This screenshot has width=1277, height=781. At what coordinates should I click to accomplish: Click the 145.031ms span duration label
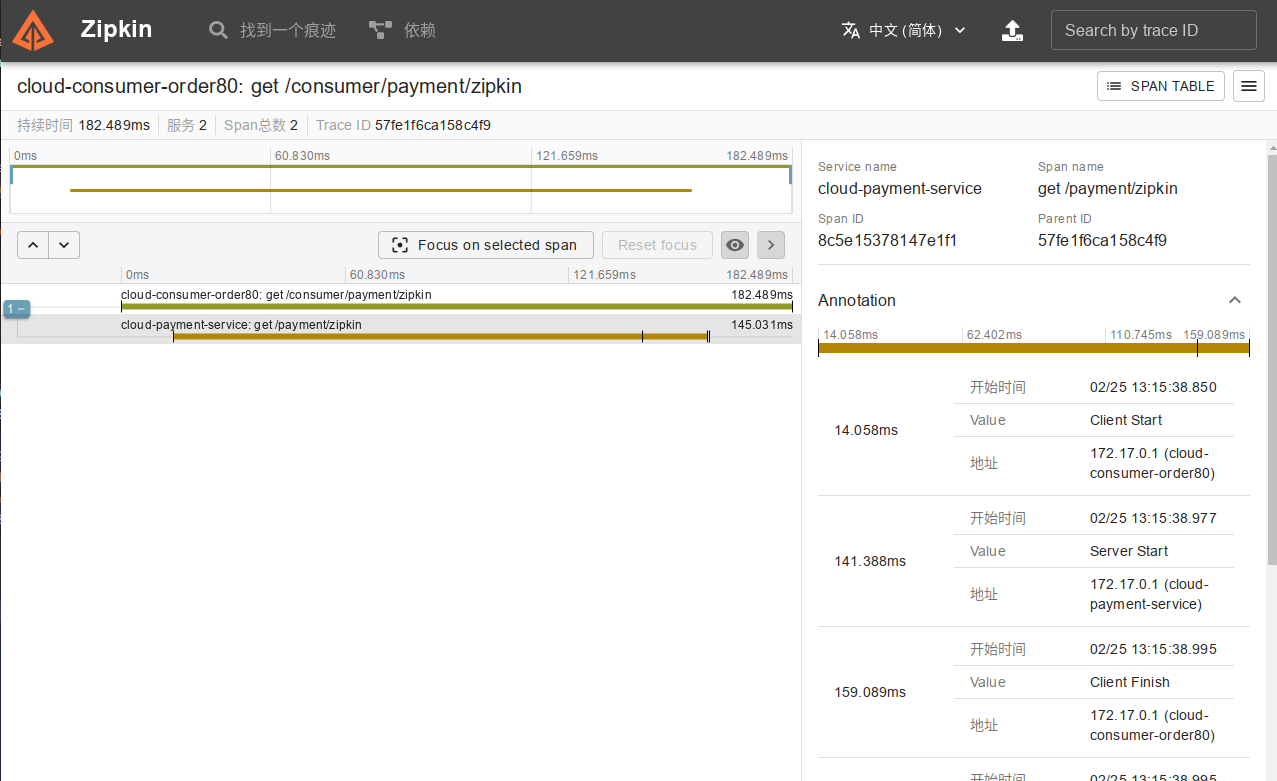(x=761, y=325)
